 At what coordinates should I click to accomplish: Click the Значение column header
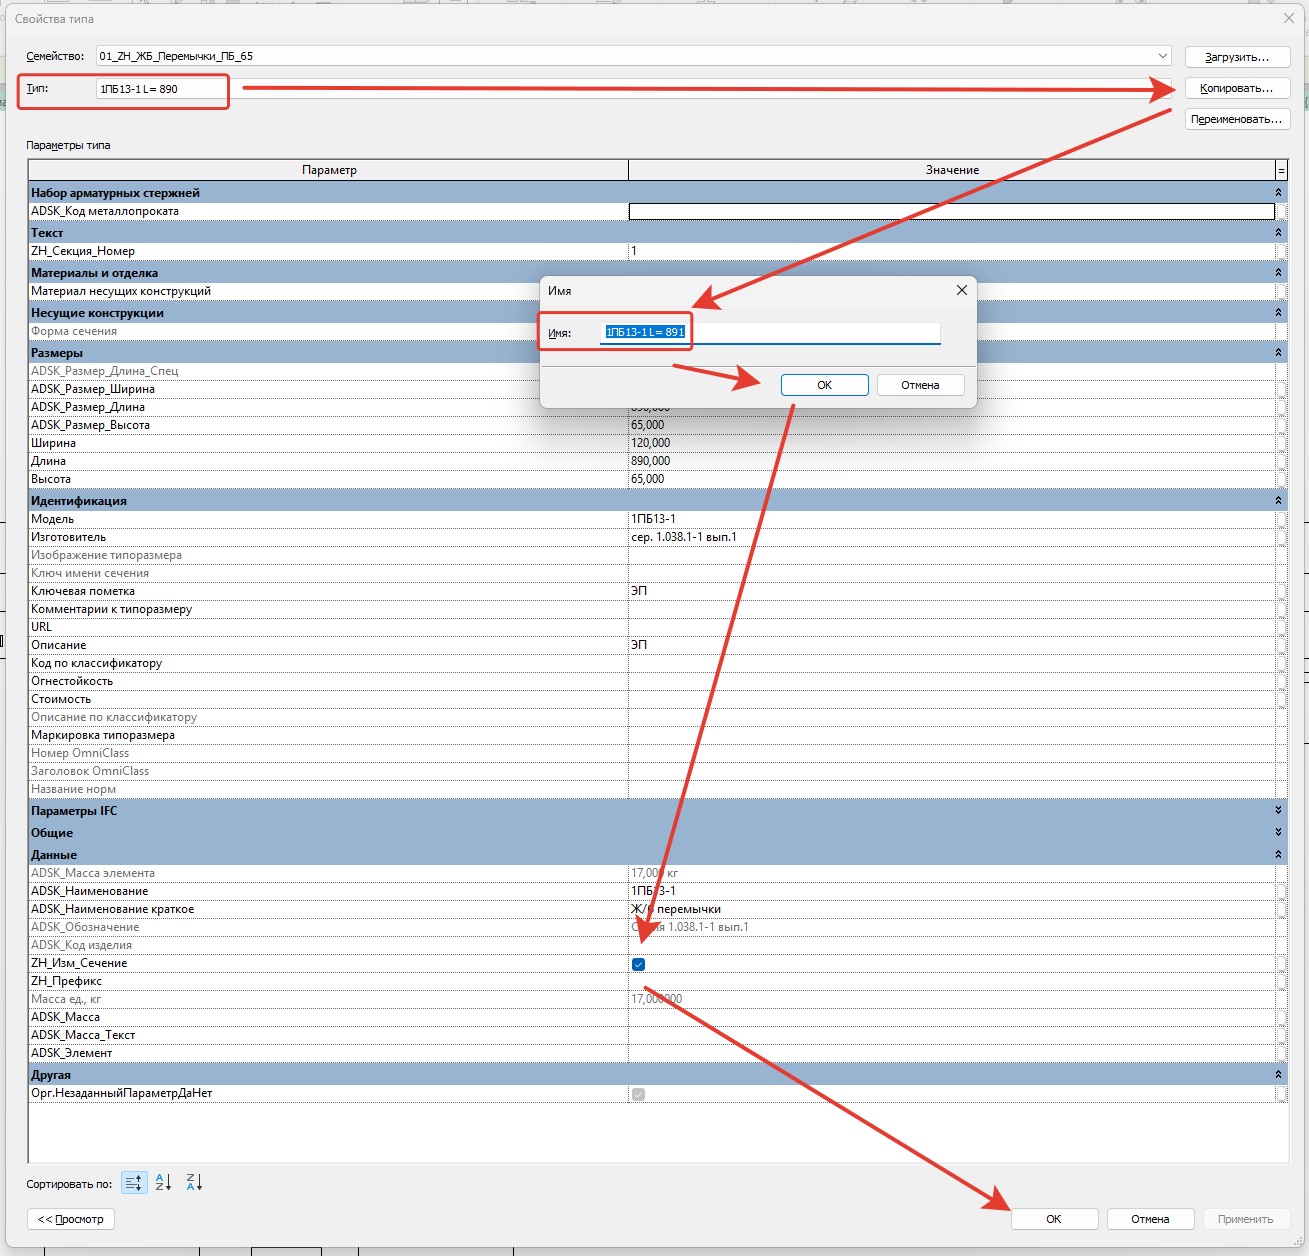(x=952, y=170)
